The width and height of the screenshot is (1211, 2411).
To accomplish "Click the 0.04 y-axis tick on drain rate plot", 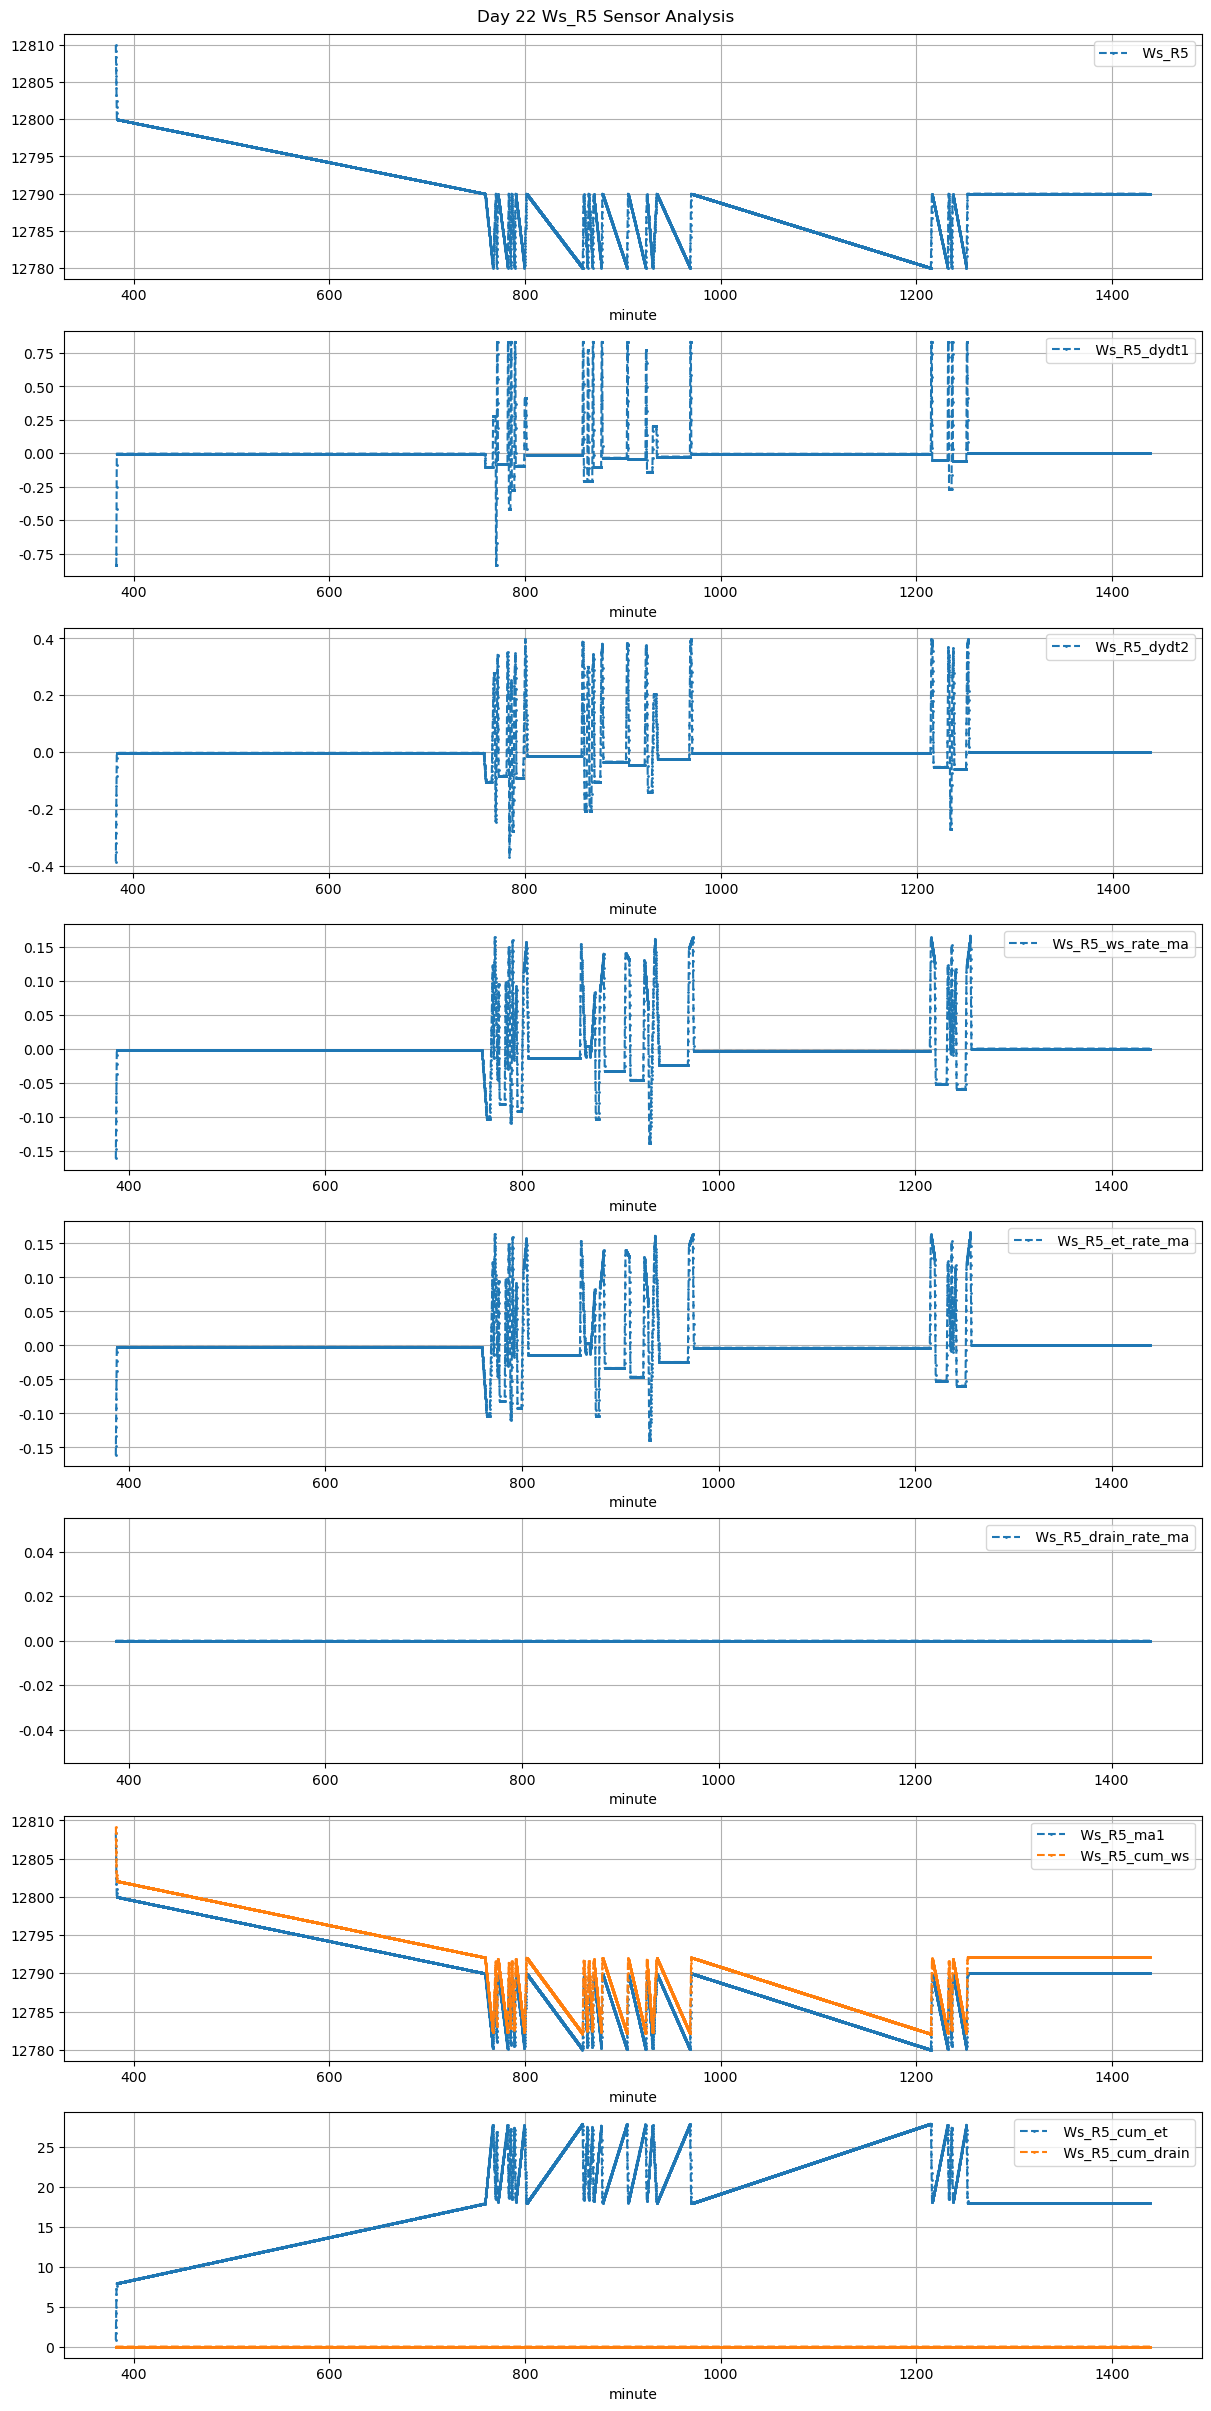I will (x=36, y=1553).
